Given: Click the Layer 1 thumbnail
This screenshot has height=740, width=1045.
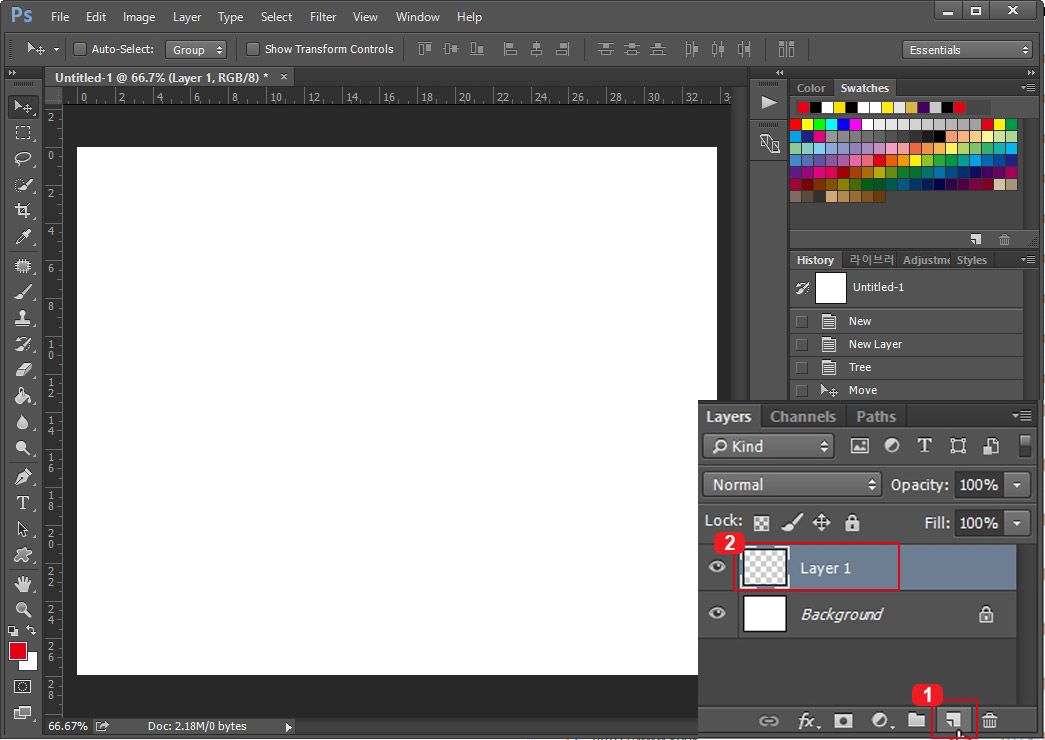Looking at the screenshot, I should point(764,567).
